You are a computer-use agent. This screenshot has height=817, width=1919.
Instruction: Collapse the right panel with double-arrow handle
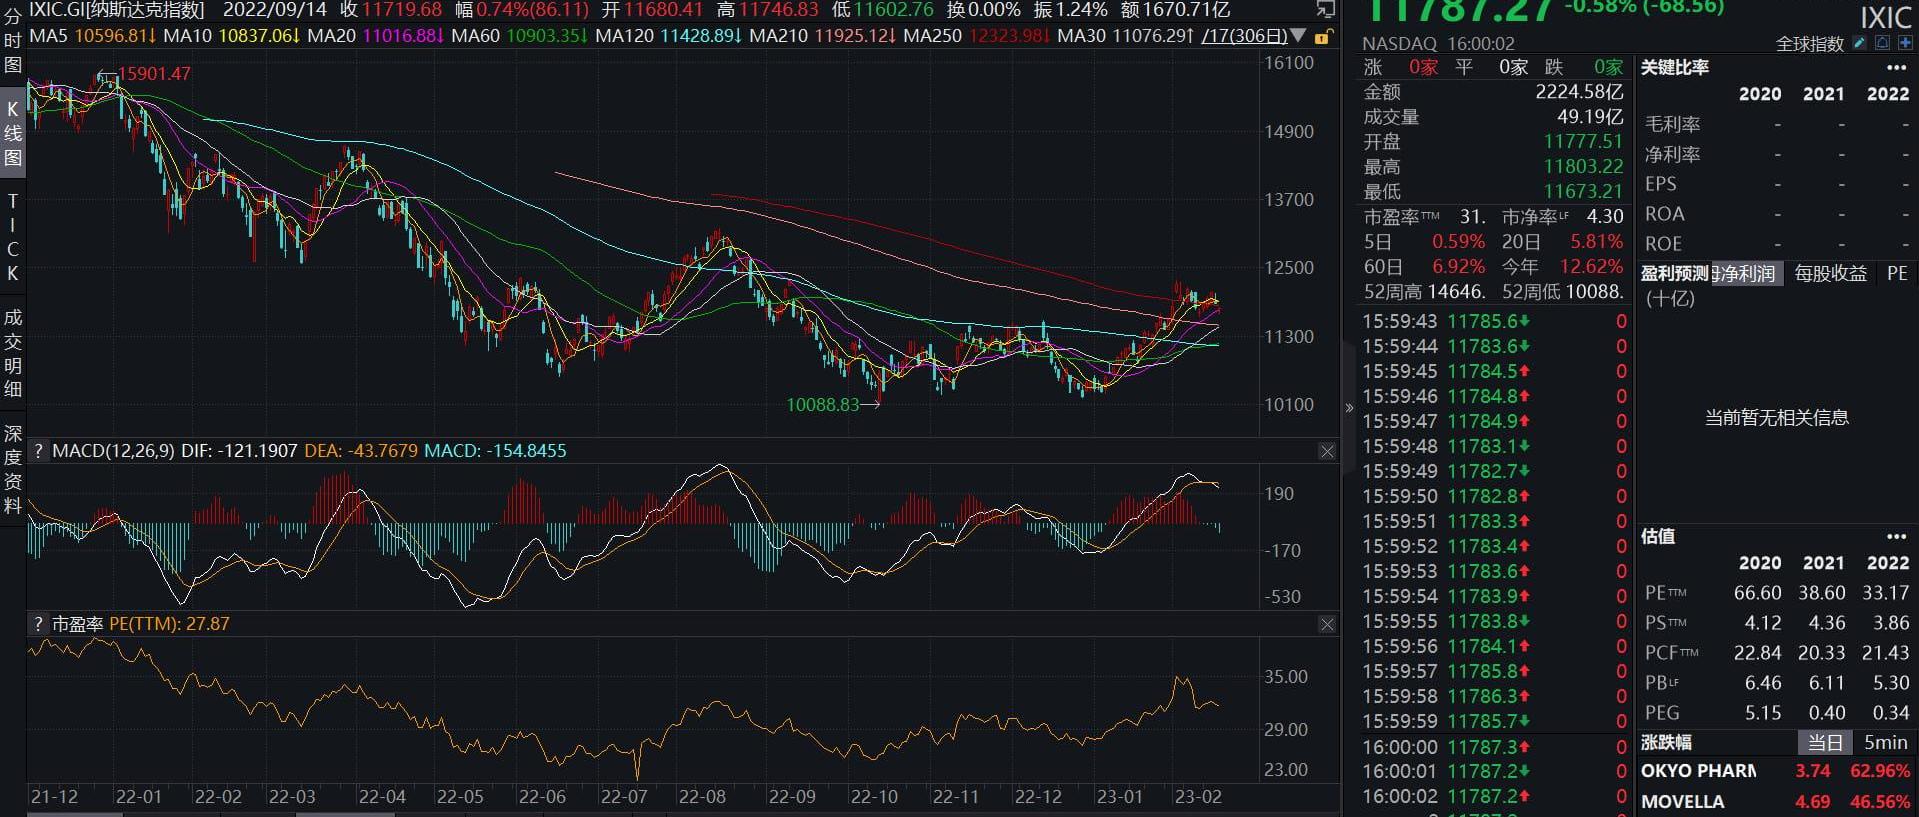[1349, 408]
